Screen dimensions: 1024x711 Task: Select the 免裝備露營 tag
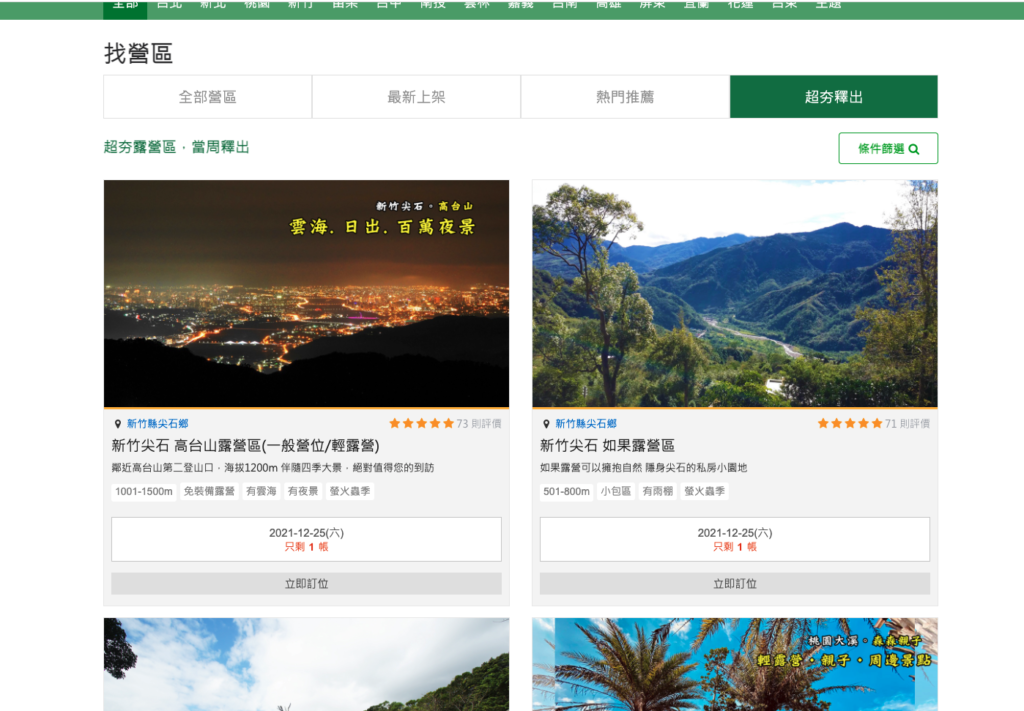209,492
